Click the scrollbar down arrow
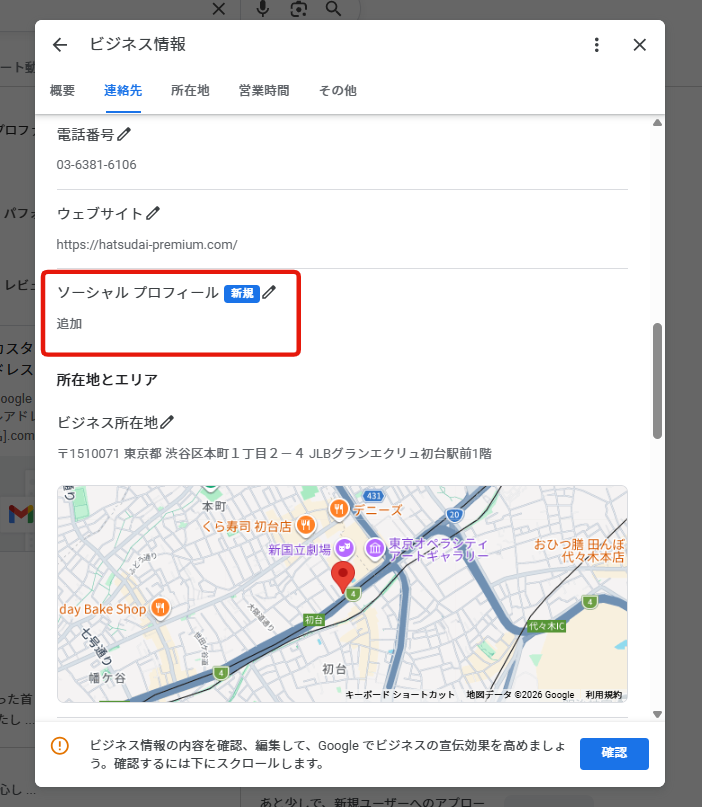The width and height of the screenshot is (702, 807). tap(657, 714)
